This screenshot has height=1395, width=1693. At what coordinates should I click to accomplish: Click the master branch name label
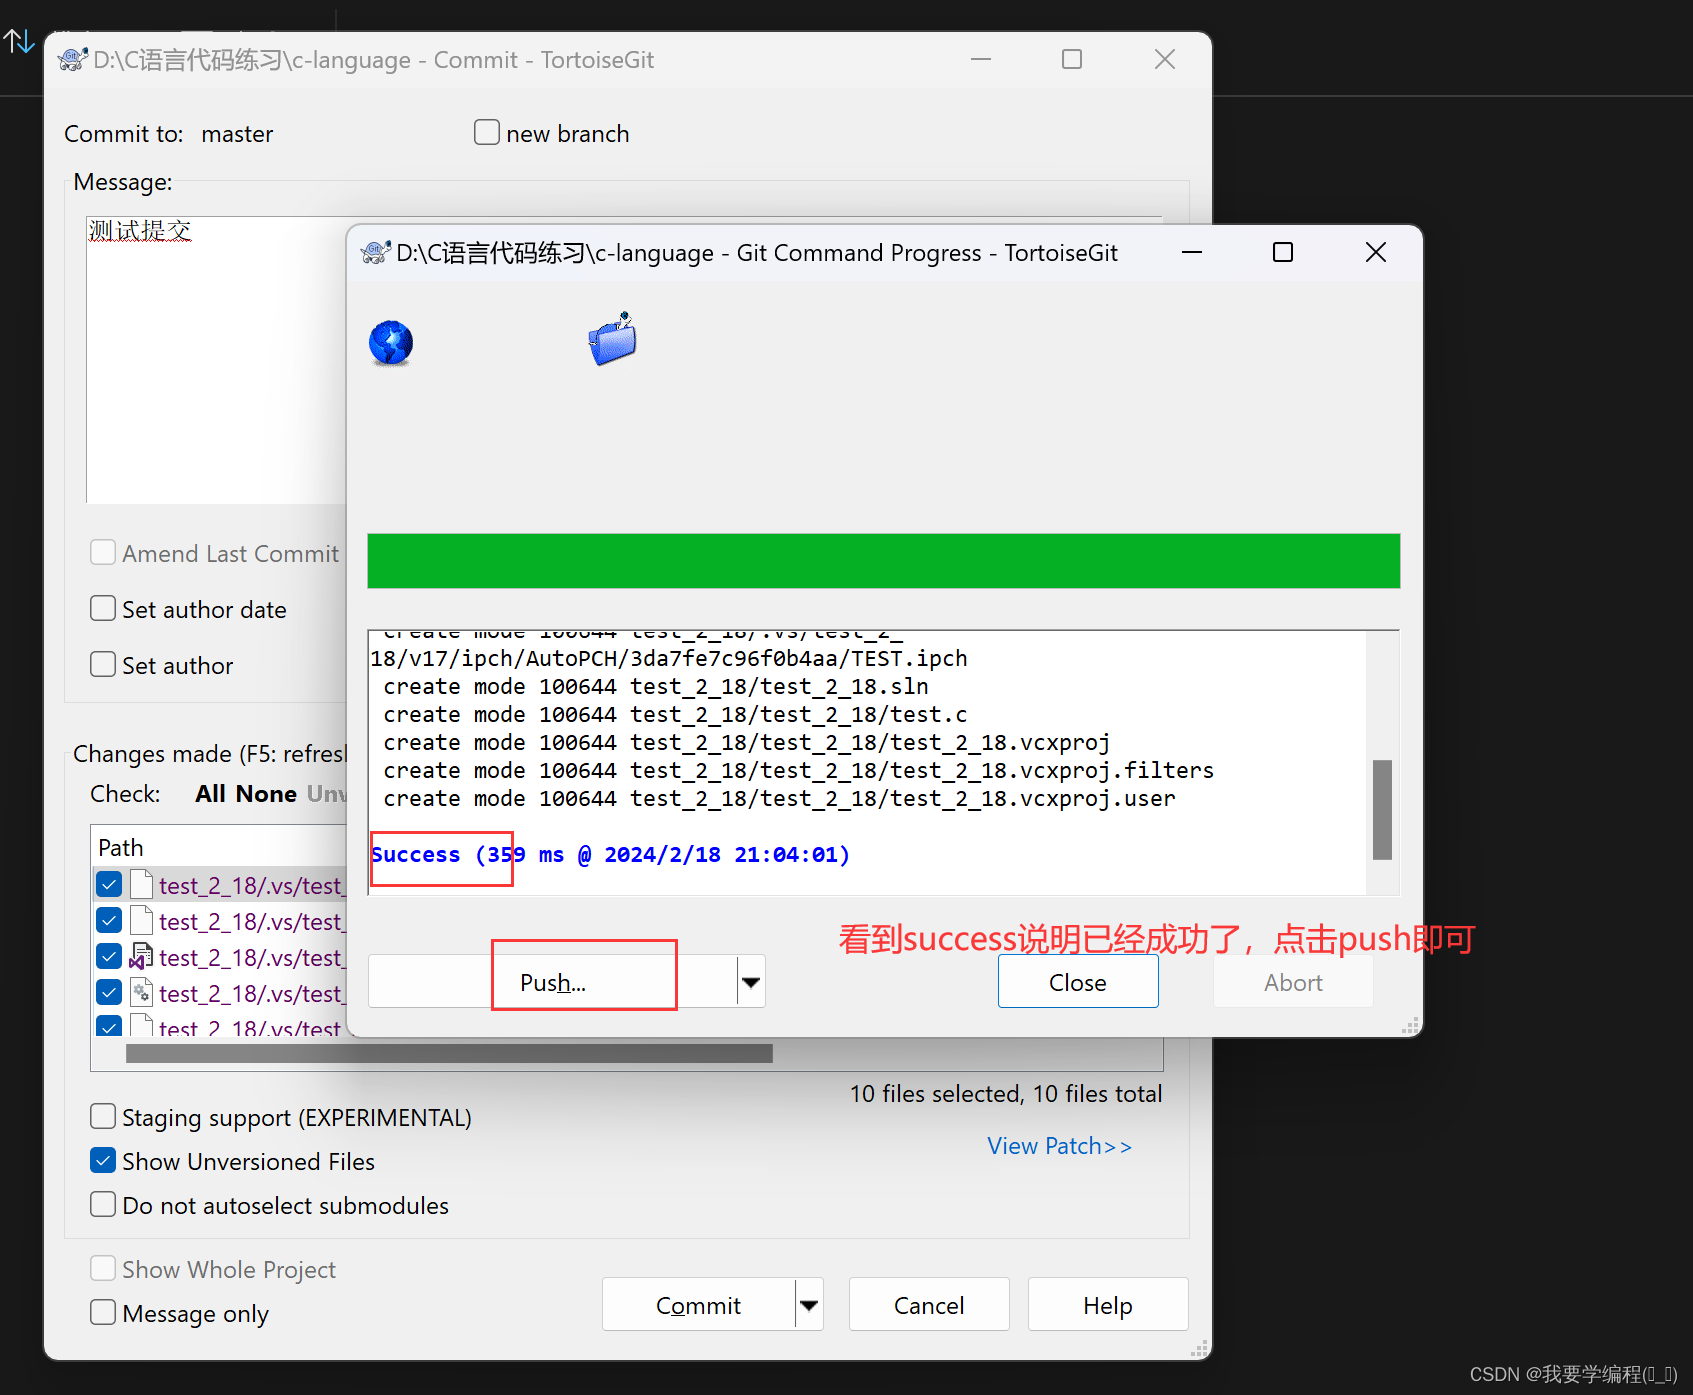(237, 134)
